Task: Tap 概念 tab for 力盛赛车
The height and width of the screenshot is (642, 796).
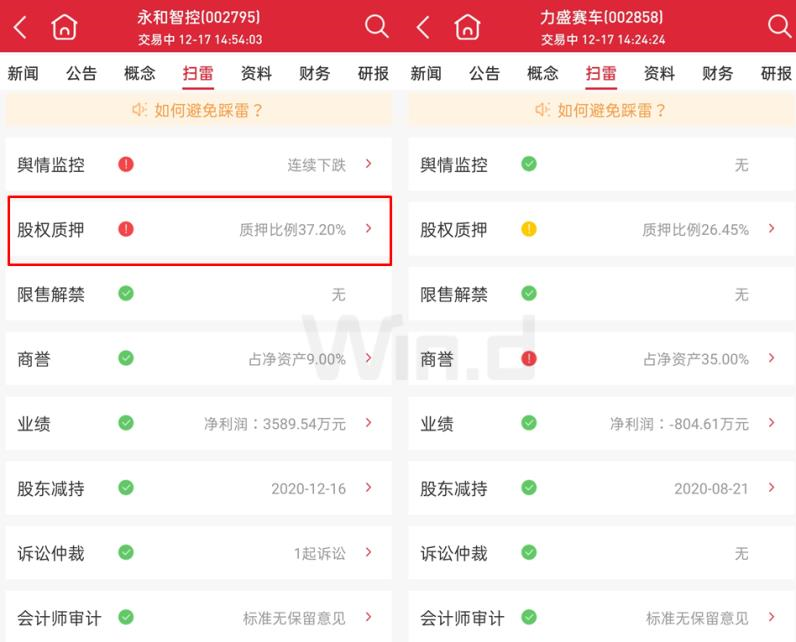Action: point(543,74)
